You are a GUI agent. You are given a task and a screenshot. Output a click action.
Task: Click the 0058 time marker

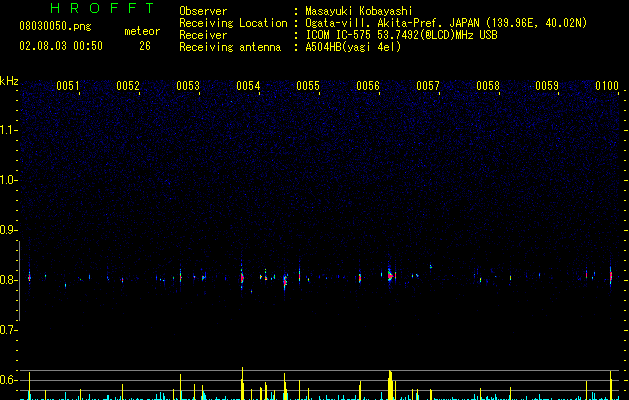click(x=488, y=86)
